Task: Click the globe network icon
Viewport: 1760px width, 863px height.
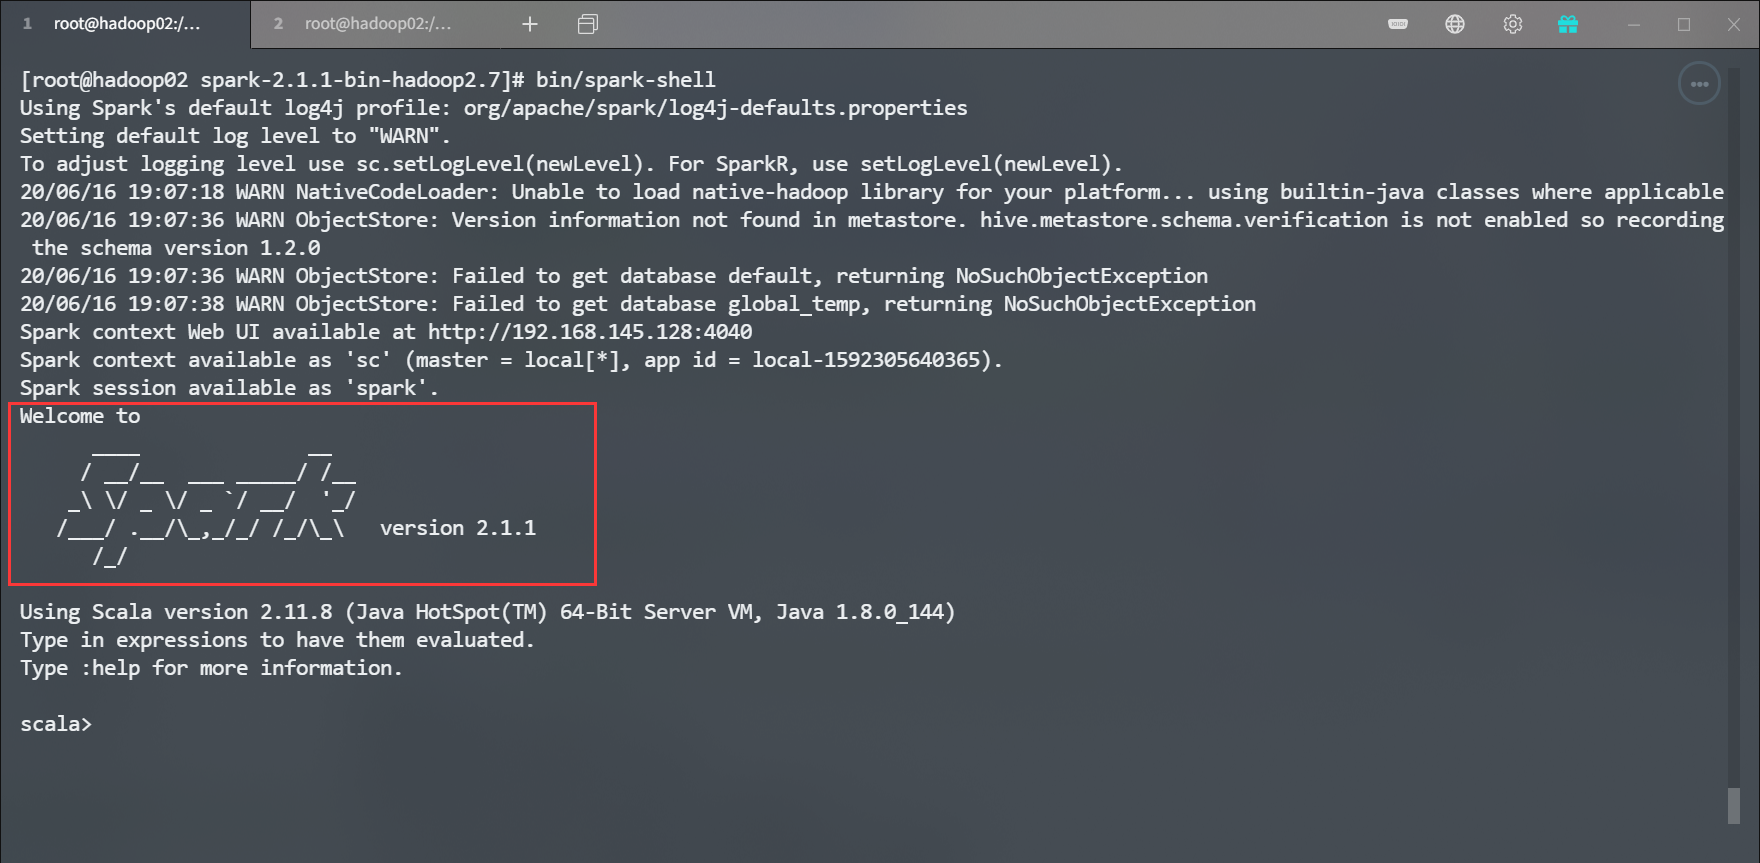Action: click(1455, 24)
